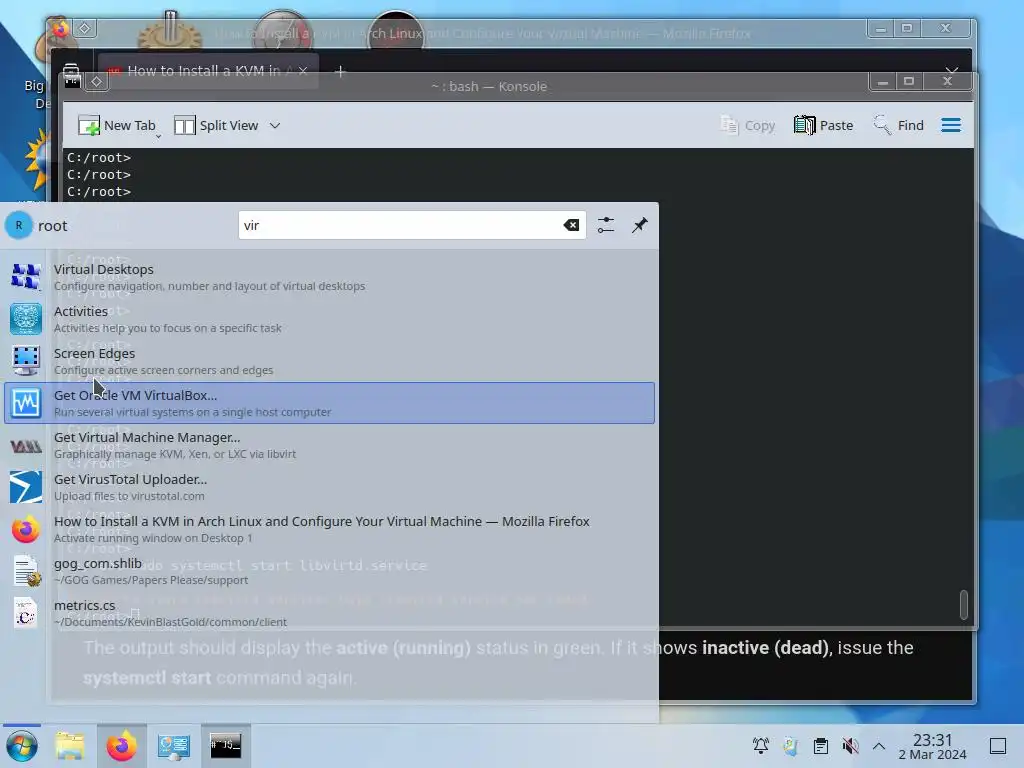Viewport: 1024px width, 768px height.
Task: Select Get VirusTotal Uploader result
Action: tap(329, 487)
